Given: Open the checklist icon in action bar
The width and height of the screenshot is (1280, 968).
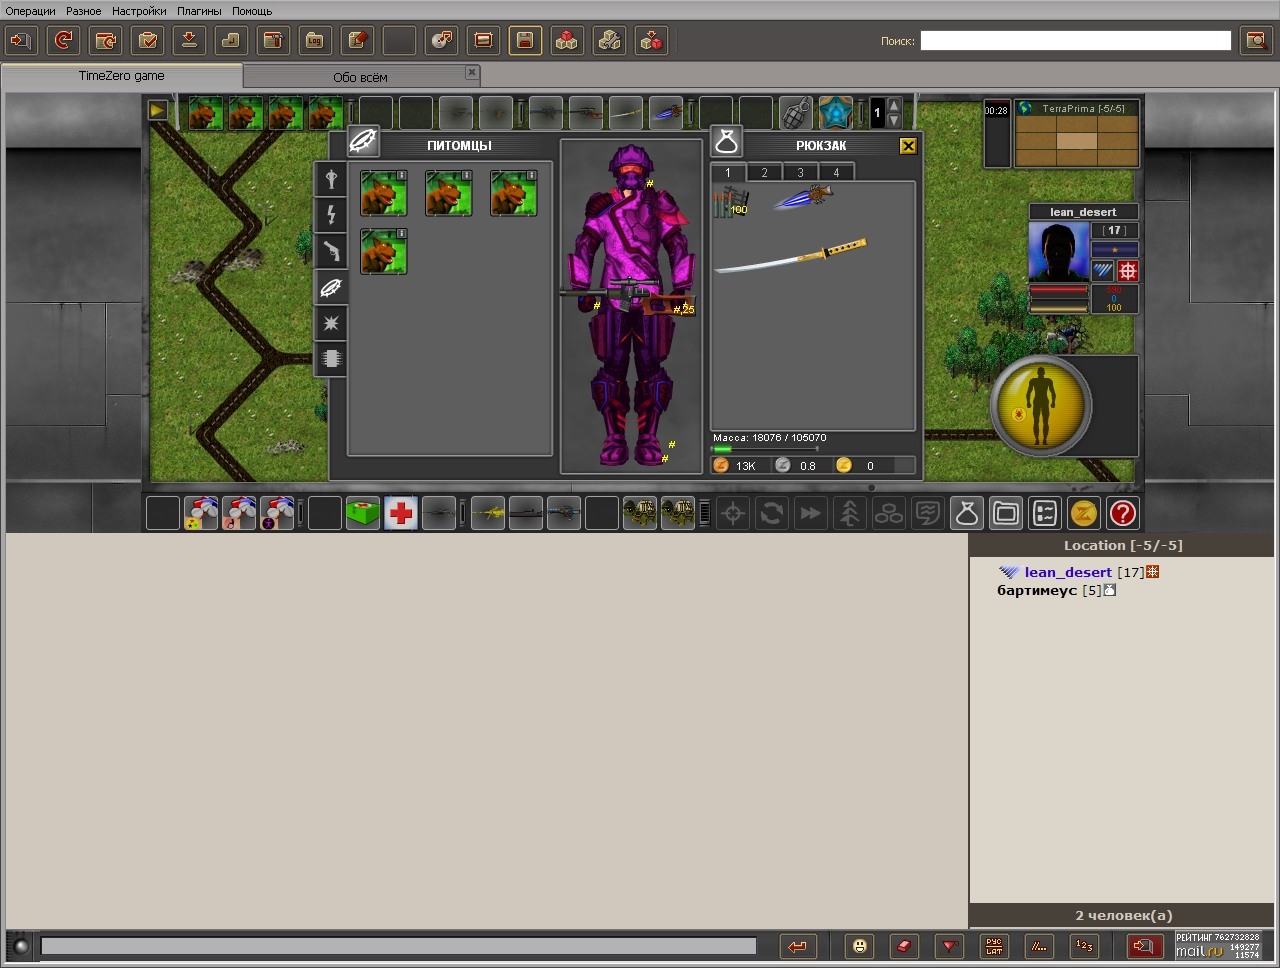Looking at the screenshot, I should pos(1045,514).
